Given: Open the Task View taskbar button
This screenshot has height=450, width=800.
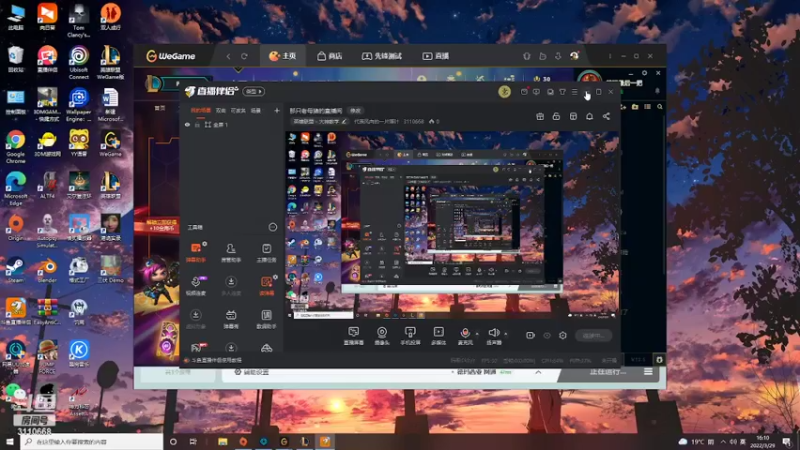Looking at the screenshot, I should pos(193,442).
